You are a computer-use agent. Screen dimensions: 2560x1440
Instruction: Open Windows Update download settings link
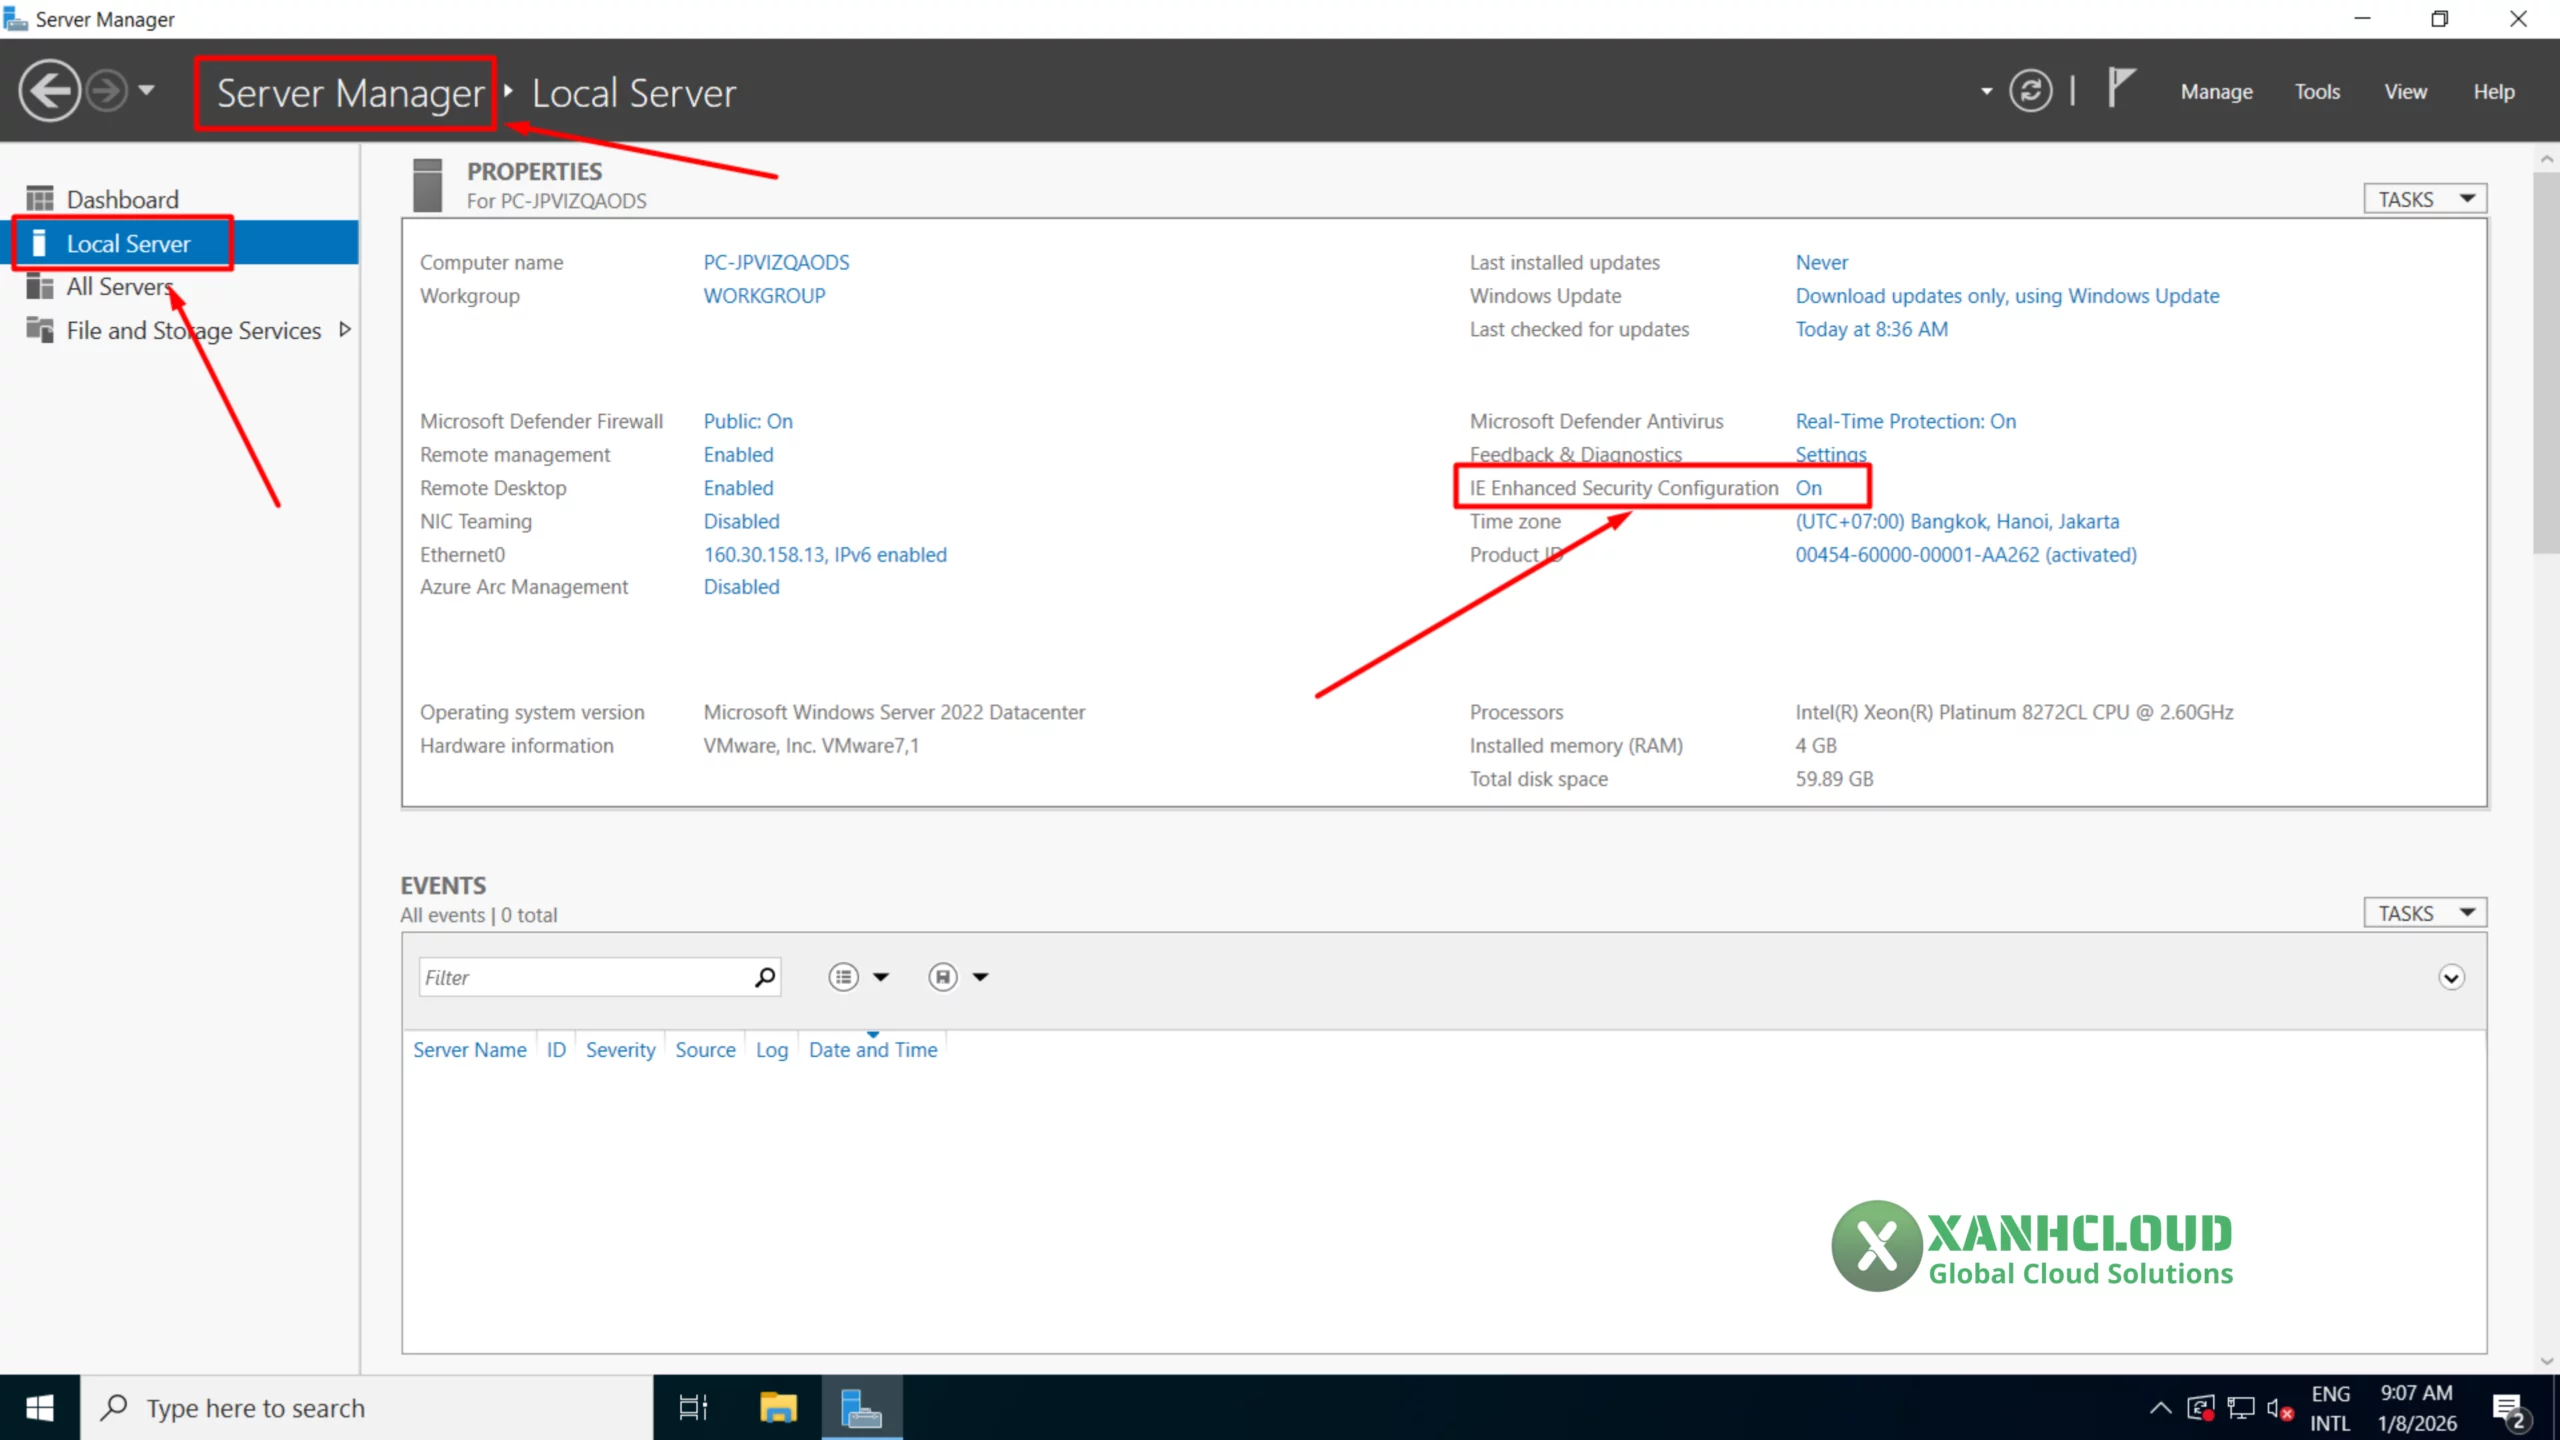tap(2007, 296)
